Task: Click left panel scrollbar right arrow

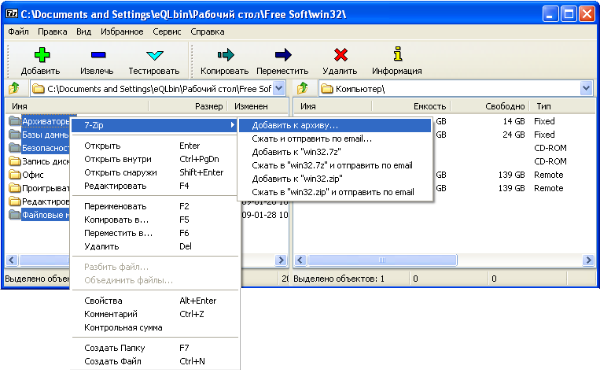Action: pyautogui.click(x=280, y=260)
